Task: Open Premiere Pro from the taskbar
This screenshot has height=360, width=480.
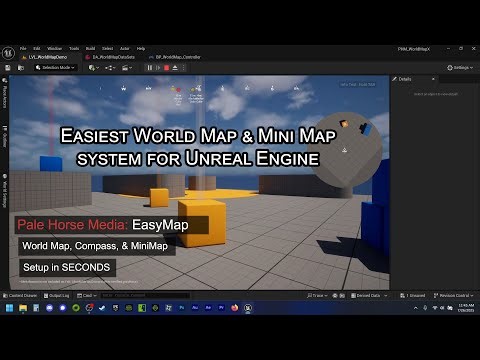Action: click(221, 308)
